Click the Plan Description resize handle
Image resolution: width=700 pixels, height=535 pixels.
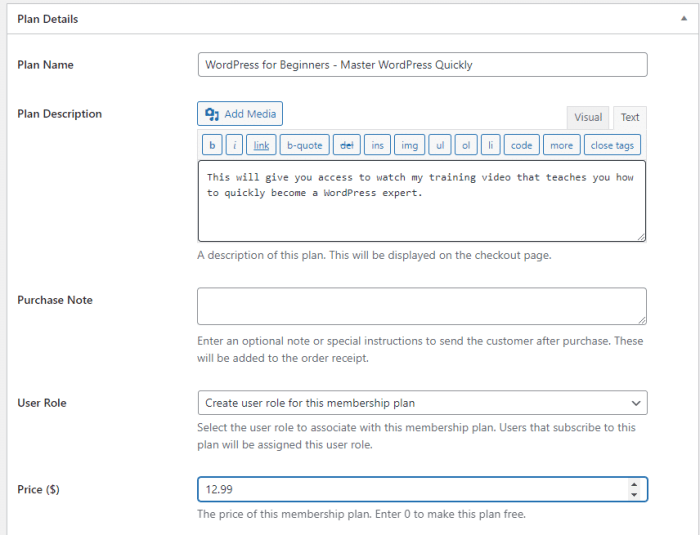click(x=641, y=237)
